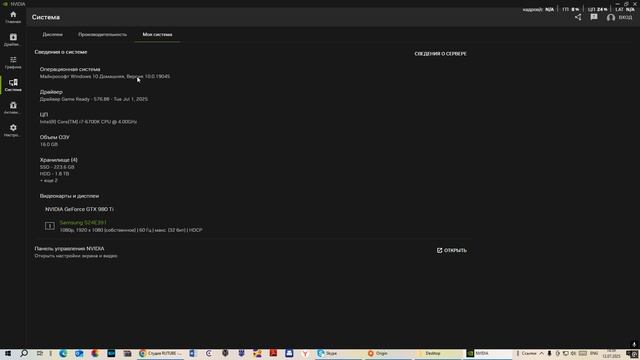The image size is (640, 360).
Task: Open the fifth sidebar section above Settings
Action: click(13, 108)
